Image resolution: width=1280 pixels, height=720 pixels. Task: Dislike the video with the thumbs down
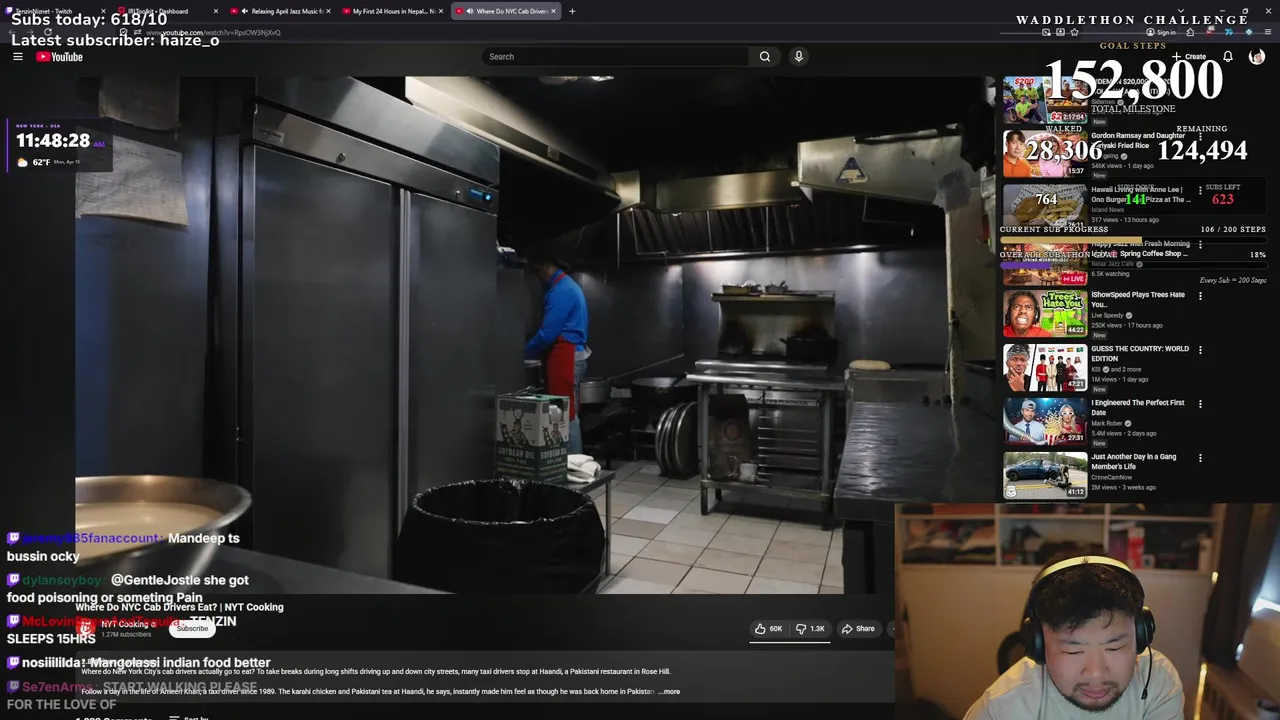tap(811, 629)
